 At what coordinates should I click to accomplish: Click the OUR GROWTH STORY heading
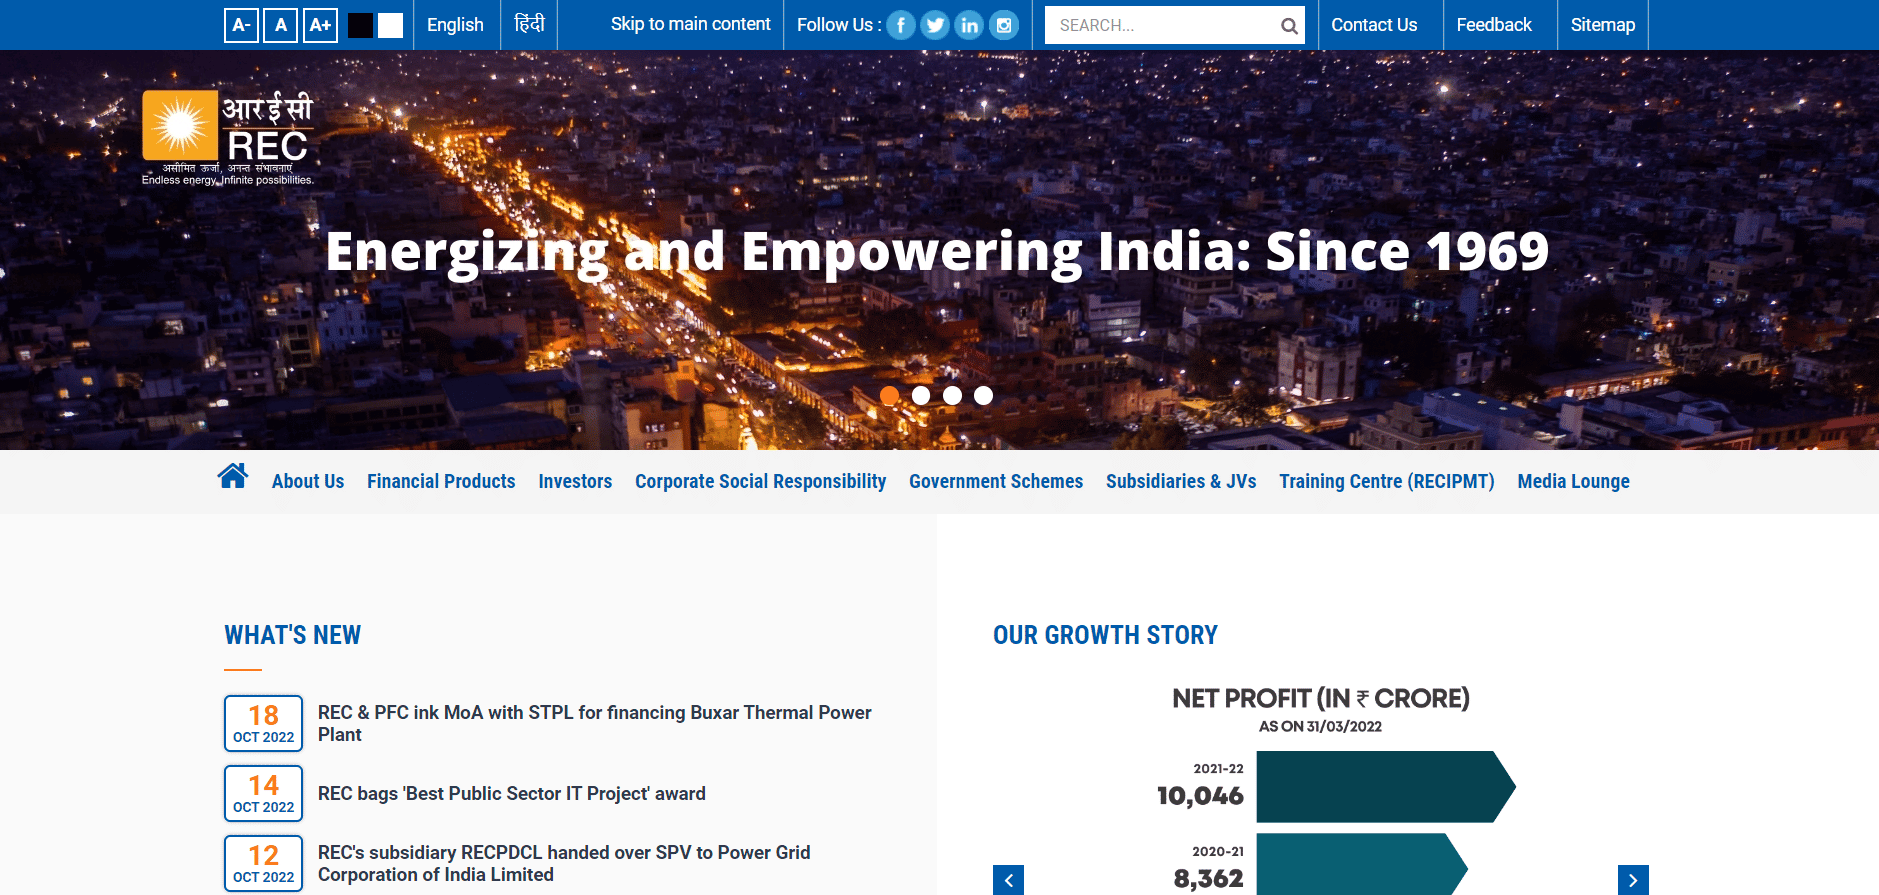[1105, 635]
